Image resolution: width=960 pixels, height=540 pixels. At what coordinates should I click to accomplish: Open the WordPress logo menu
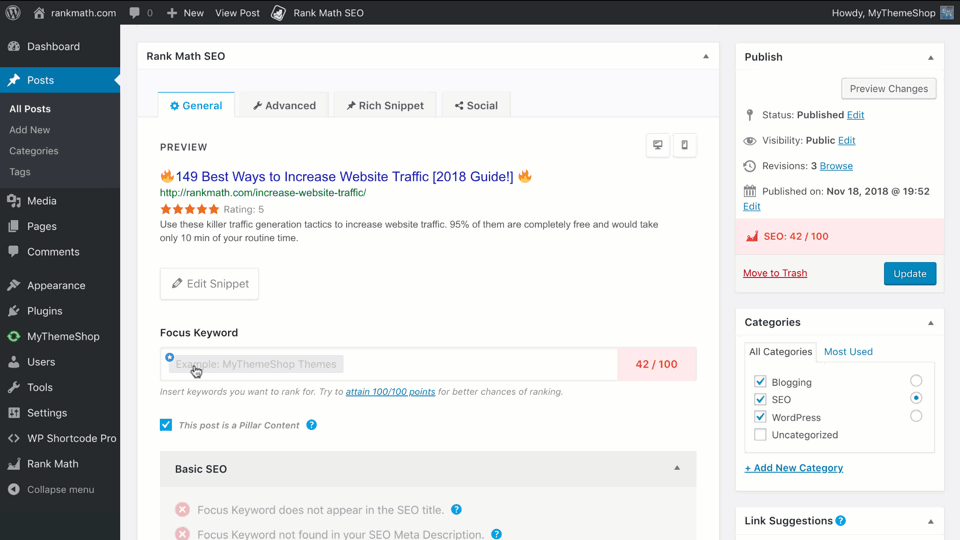[x=13, y=12]
